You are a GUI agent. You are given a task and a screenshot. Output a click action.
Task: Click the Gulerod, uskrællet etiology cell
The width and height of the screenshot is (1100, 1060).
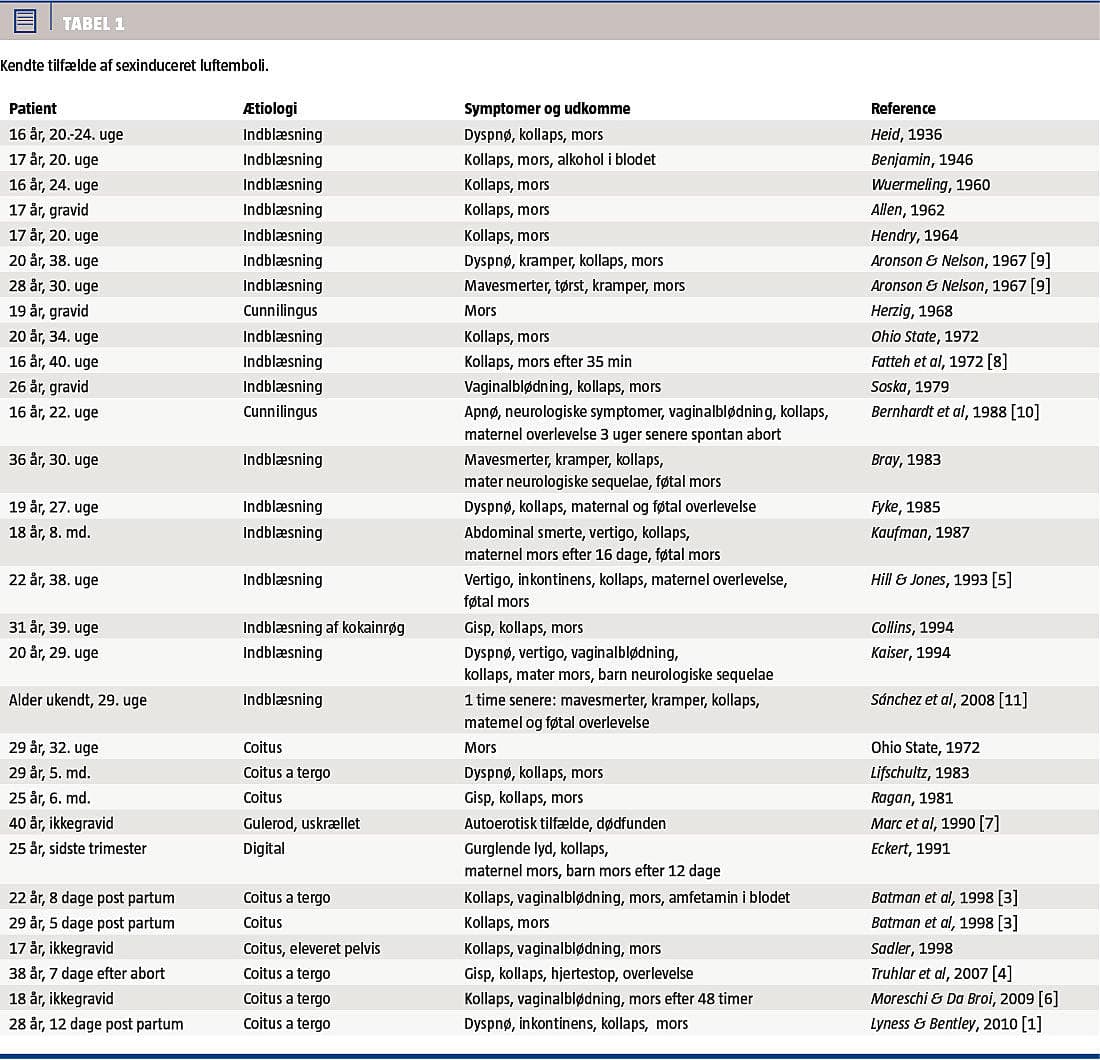301,823
